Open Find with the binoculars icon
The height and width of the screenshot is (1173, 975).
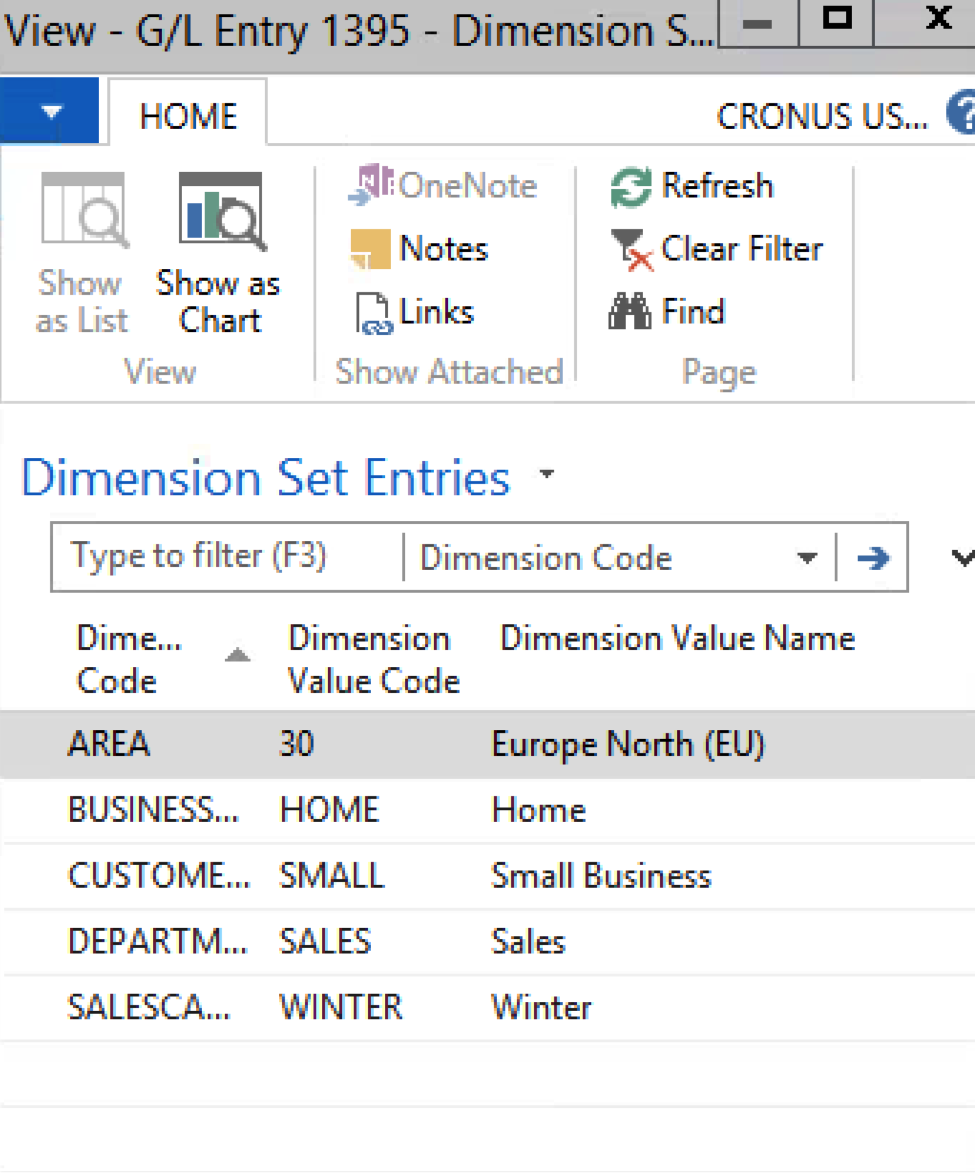pos(667,312)
